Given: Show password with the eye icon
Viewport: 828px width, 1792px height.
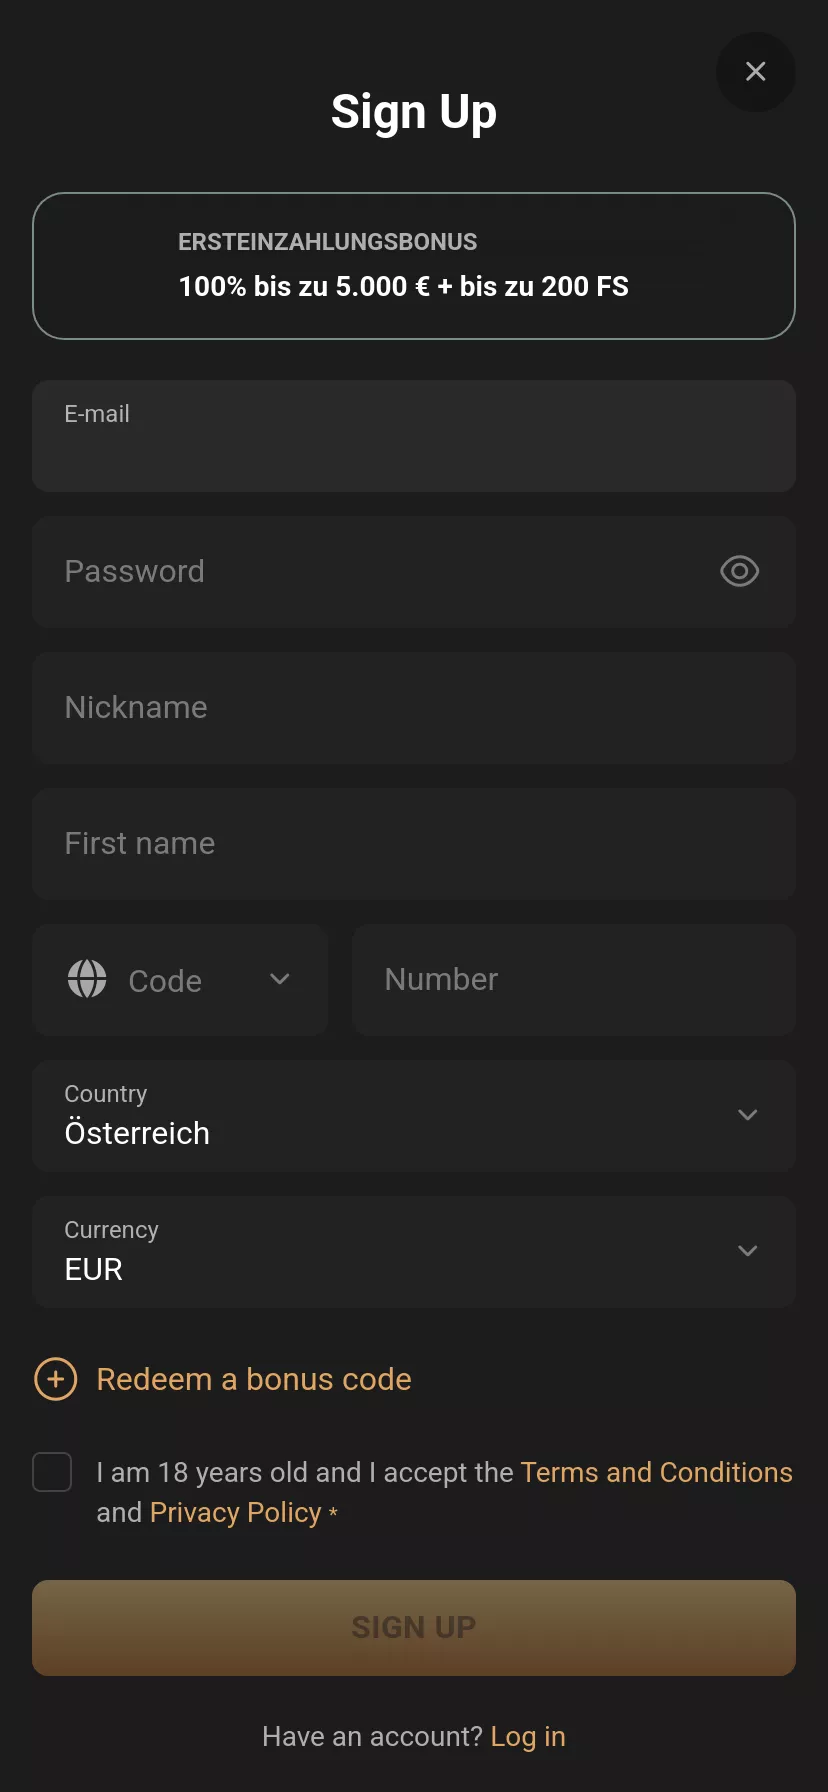Looking at the screenshot, I should click(740, 571).
